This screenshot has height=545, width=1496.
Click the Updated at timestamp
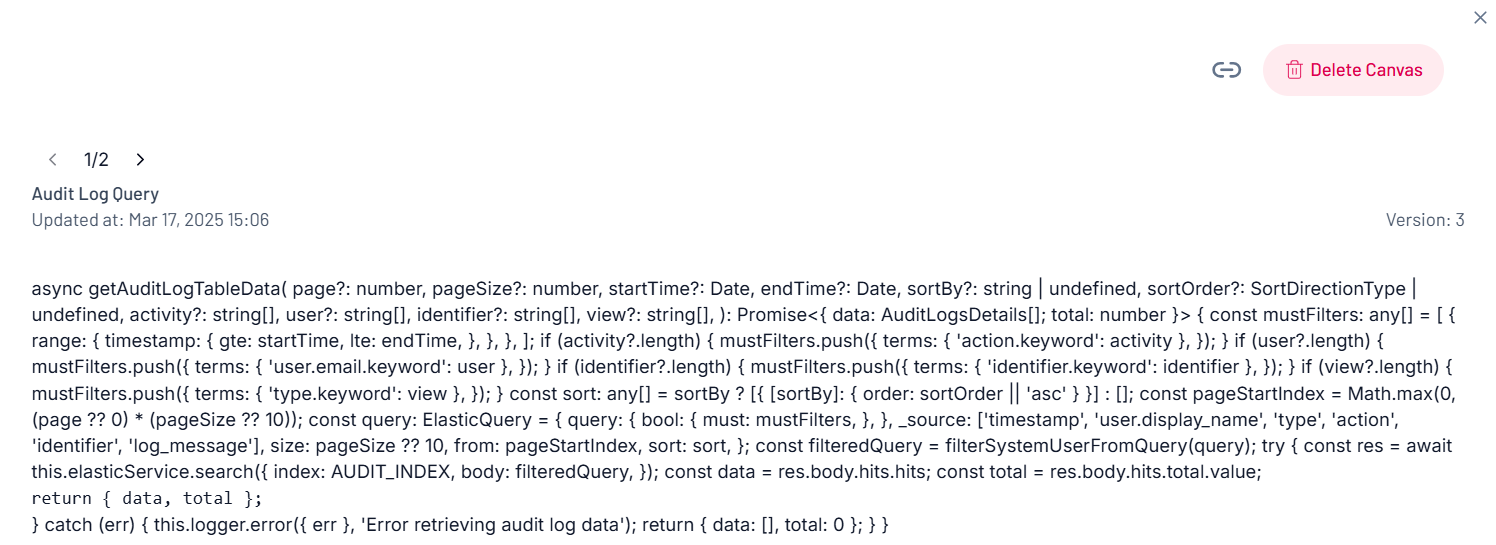click(x=150, y=219)
